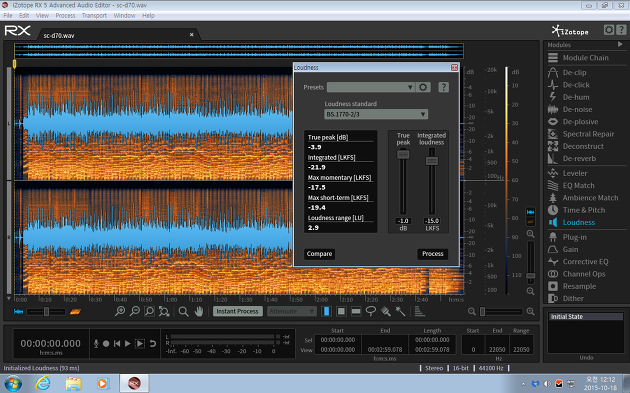Open the Corrective EQ module

pyautogui.click(x=578, y=262)
